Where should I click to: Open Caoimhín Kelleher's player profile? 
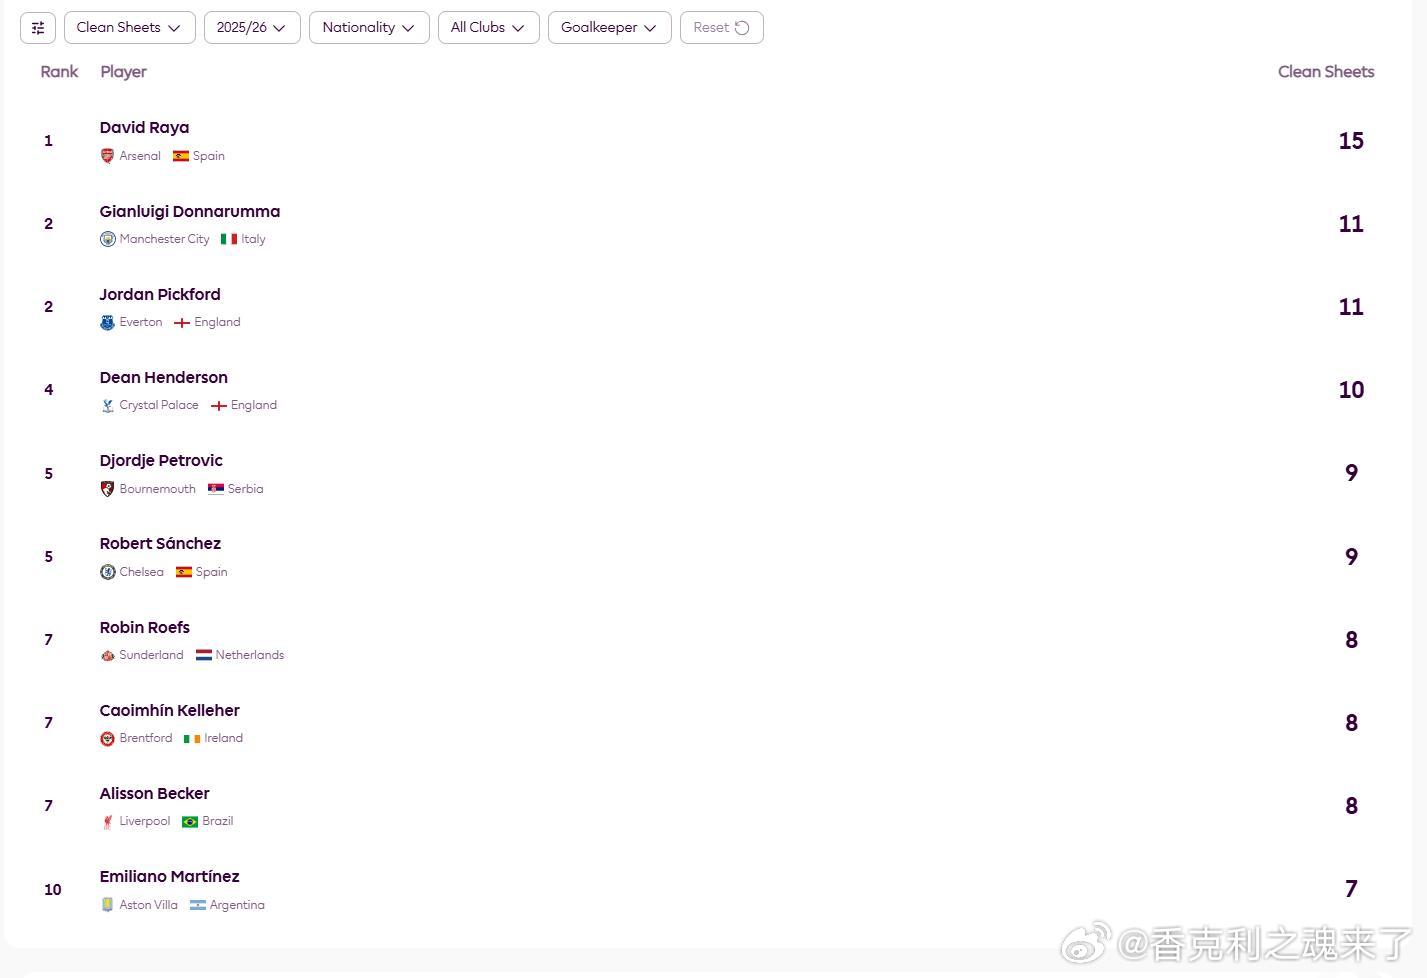pyautogui.click(x=170, y=711)
